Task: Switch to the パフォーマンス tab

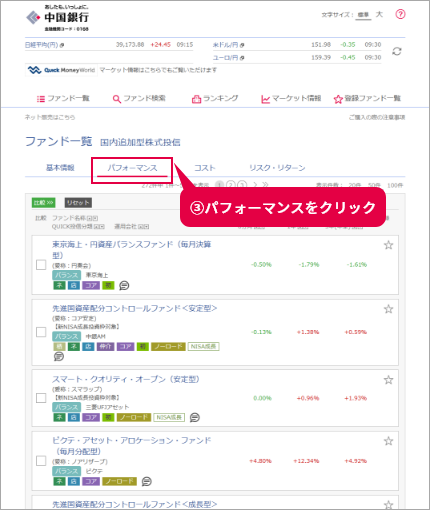Action: pos(132,168)
